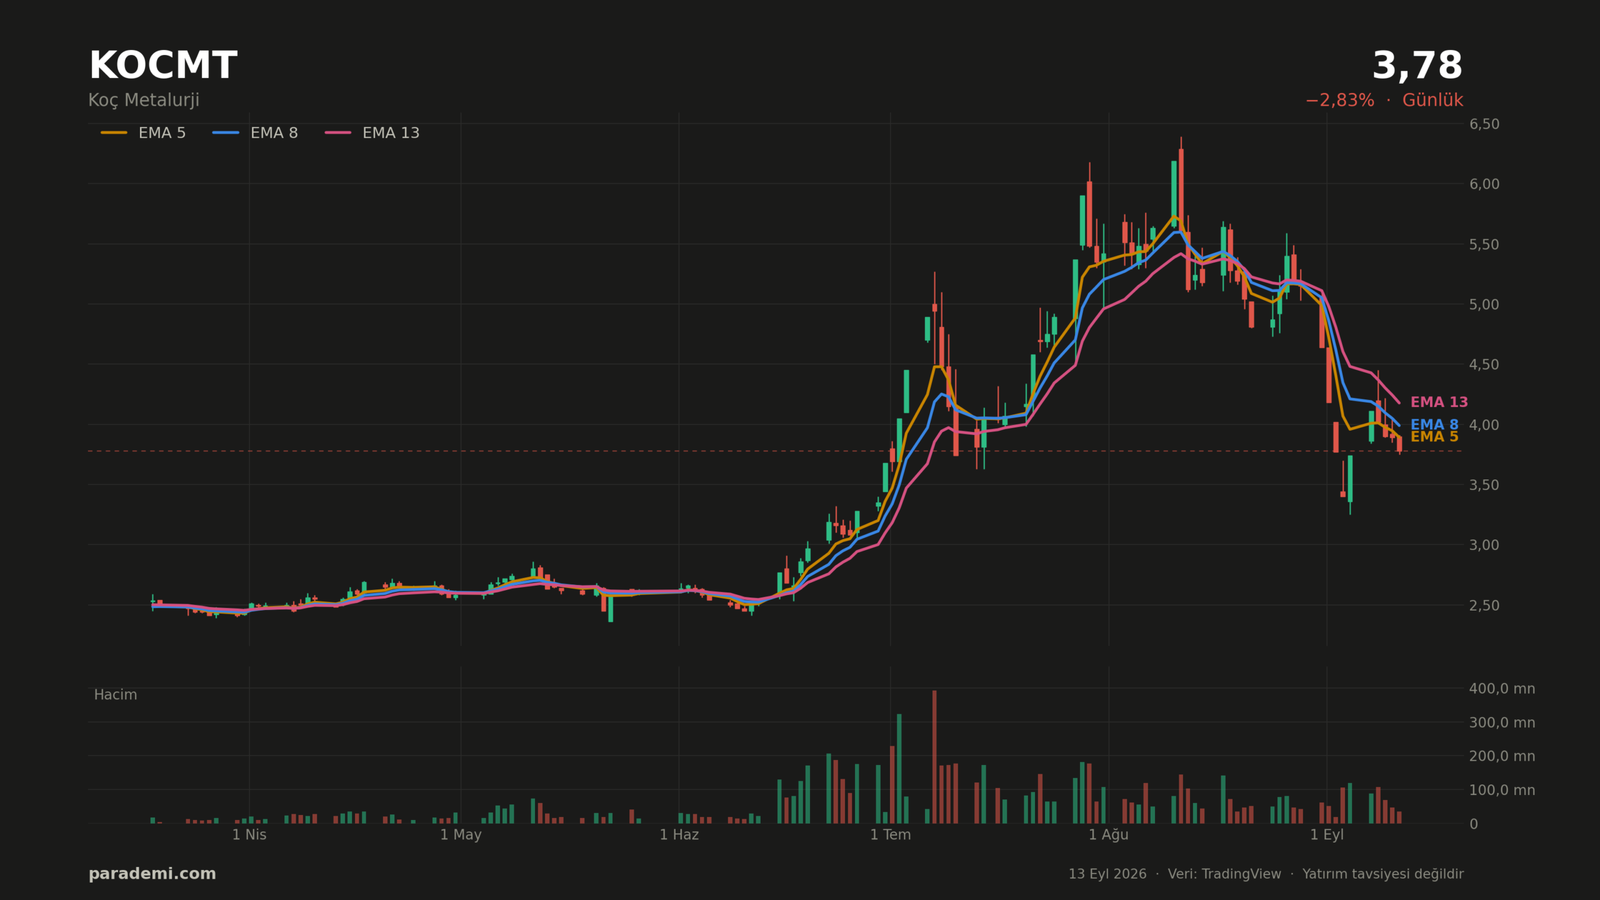Click the blue EMA 8 line-end label
This screenshot has width=1600, height=900.
pos(1434,425)
